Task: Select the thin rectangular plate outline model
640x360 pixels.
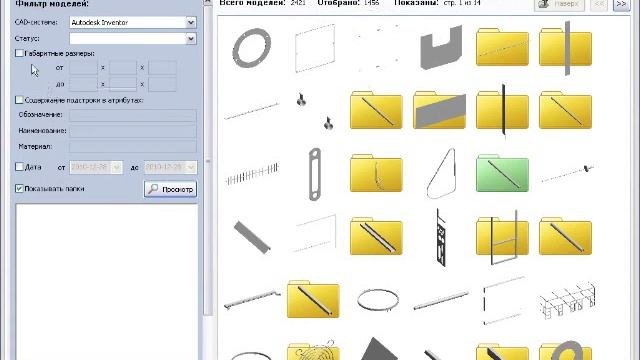Action: (x=315, y=48)
